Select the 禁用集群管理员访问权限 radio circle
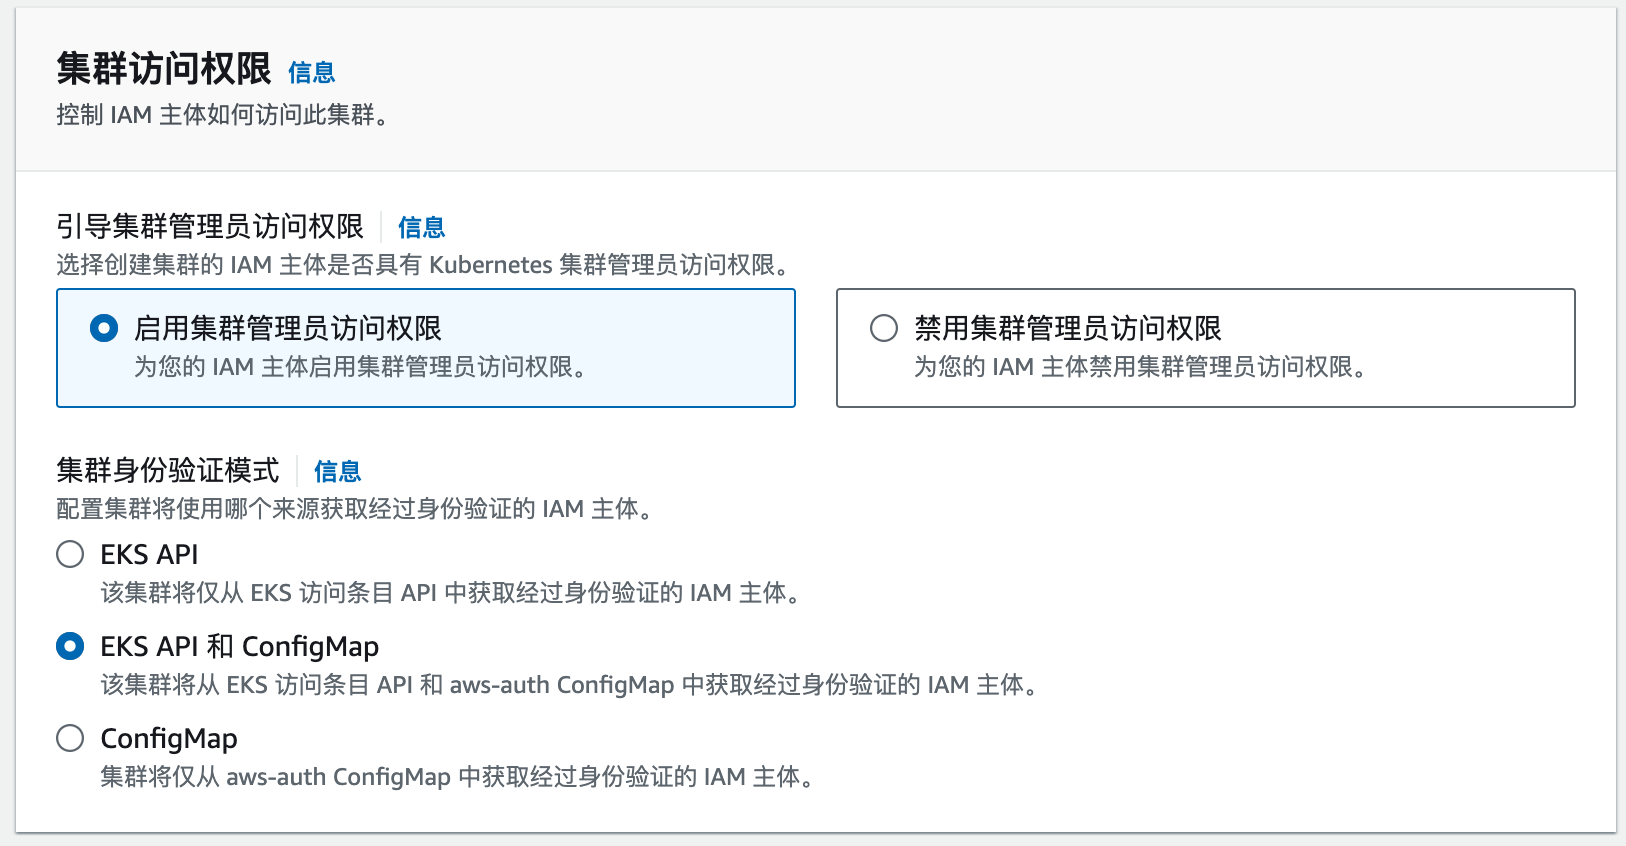Image resolution: width=1626 pixels, height=846 pixels. [884, 328]
